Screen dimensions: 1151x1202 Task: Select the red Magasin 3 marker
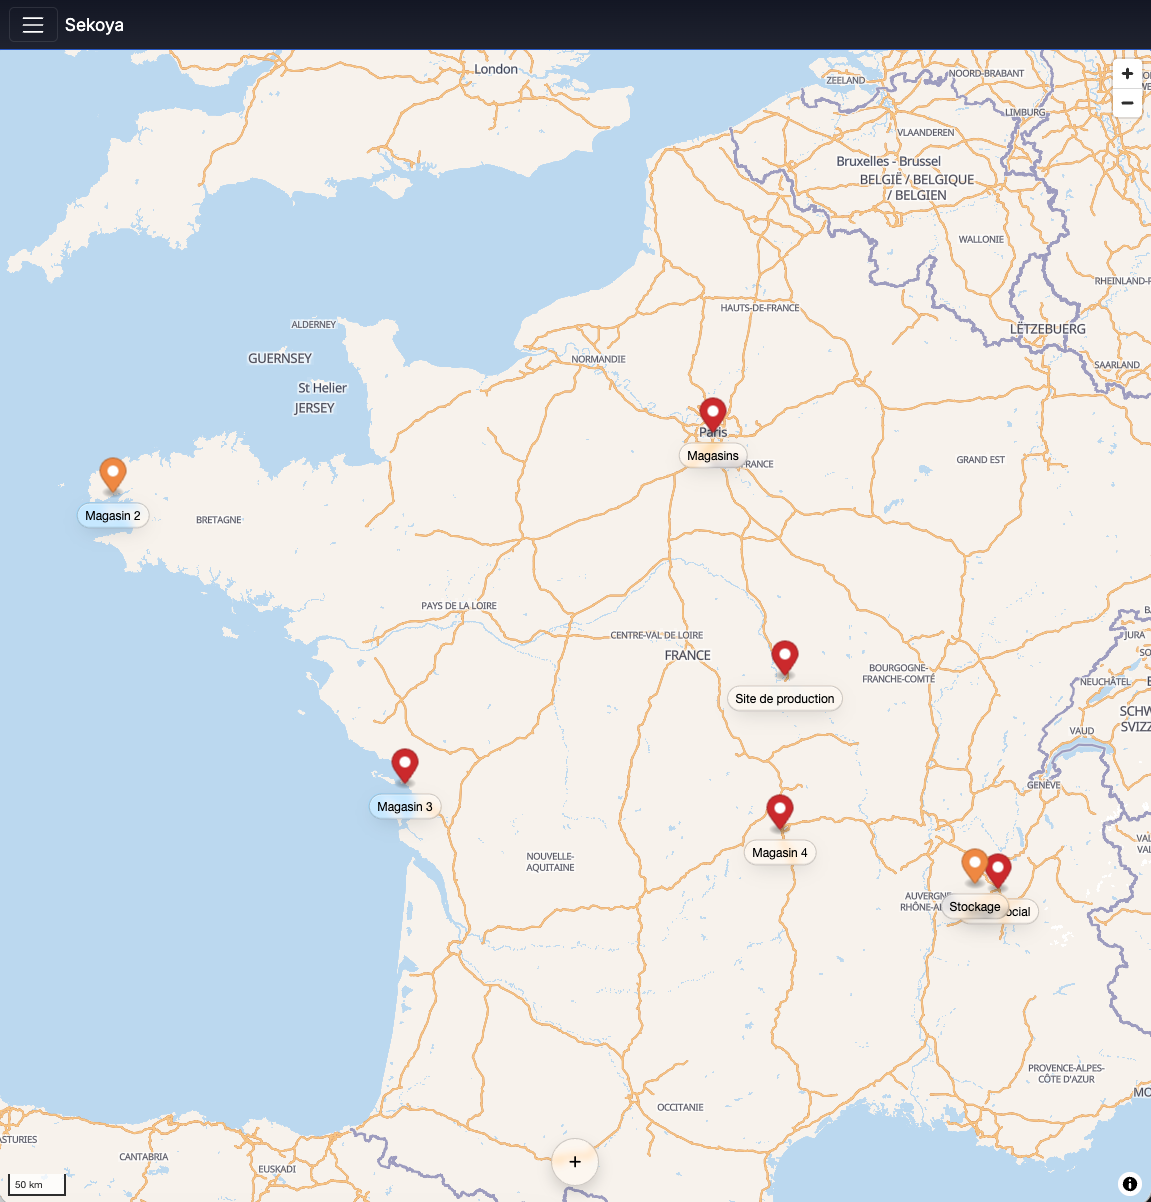pos(404,766)
